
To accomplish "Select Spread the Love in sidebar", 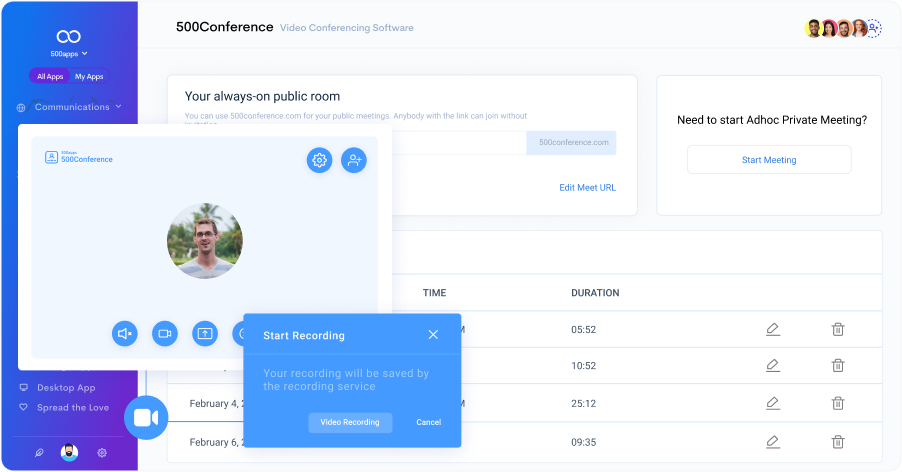I will pyautogui.click(x=71, y=407).
